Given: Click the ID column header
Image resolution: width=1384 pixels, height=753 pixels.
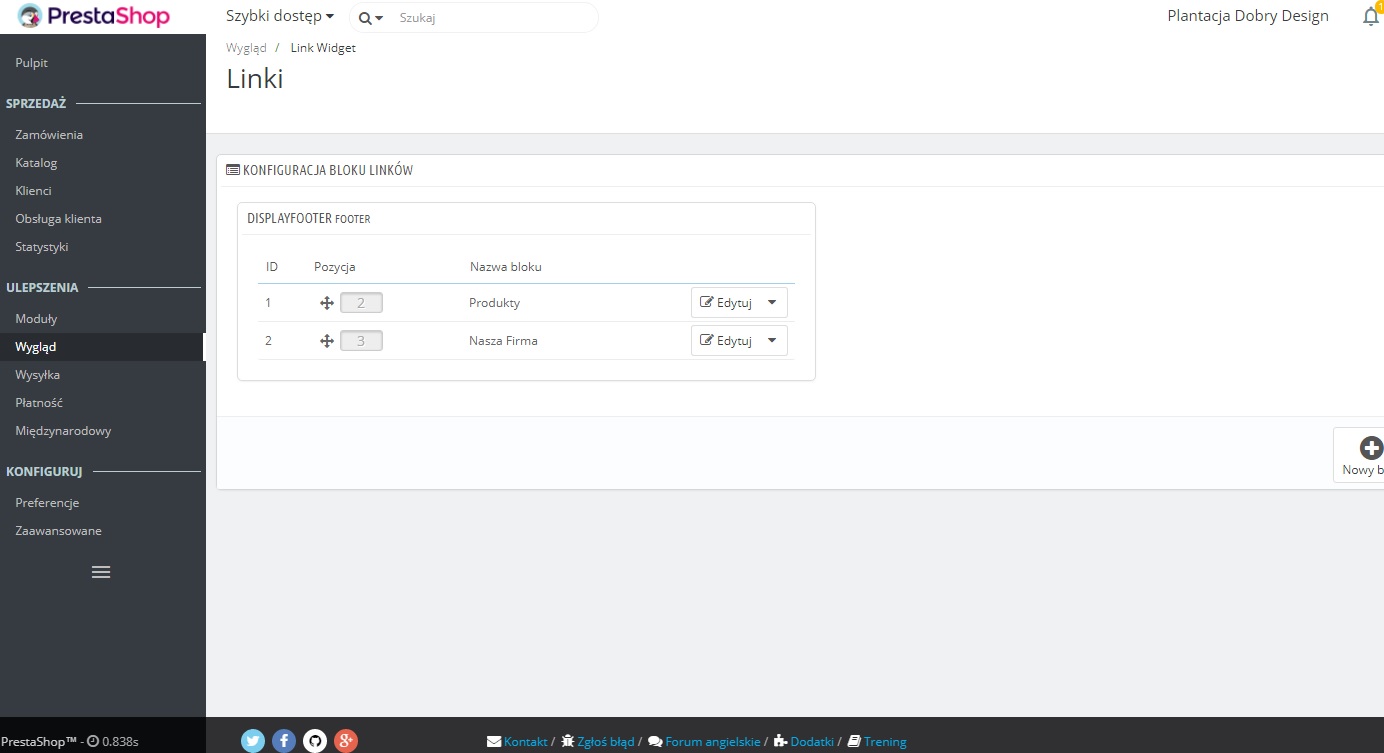Looking at the screenshot, I should point(272,267).
